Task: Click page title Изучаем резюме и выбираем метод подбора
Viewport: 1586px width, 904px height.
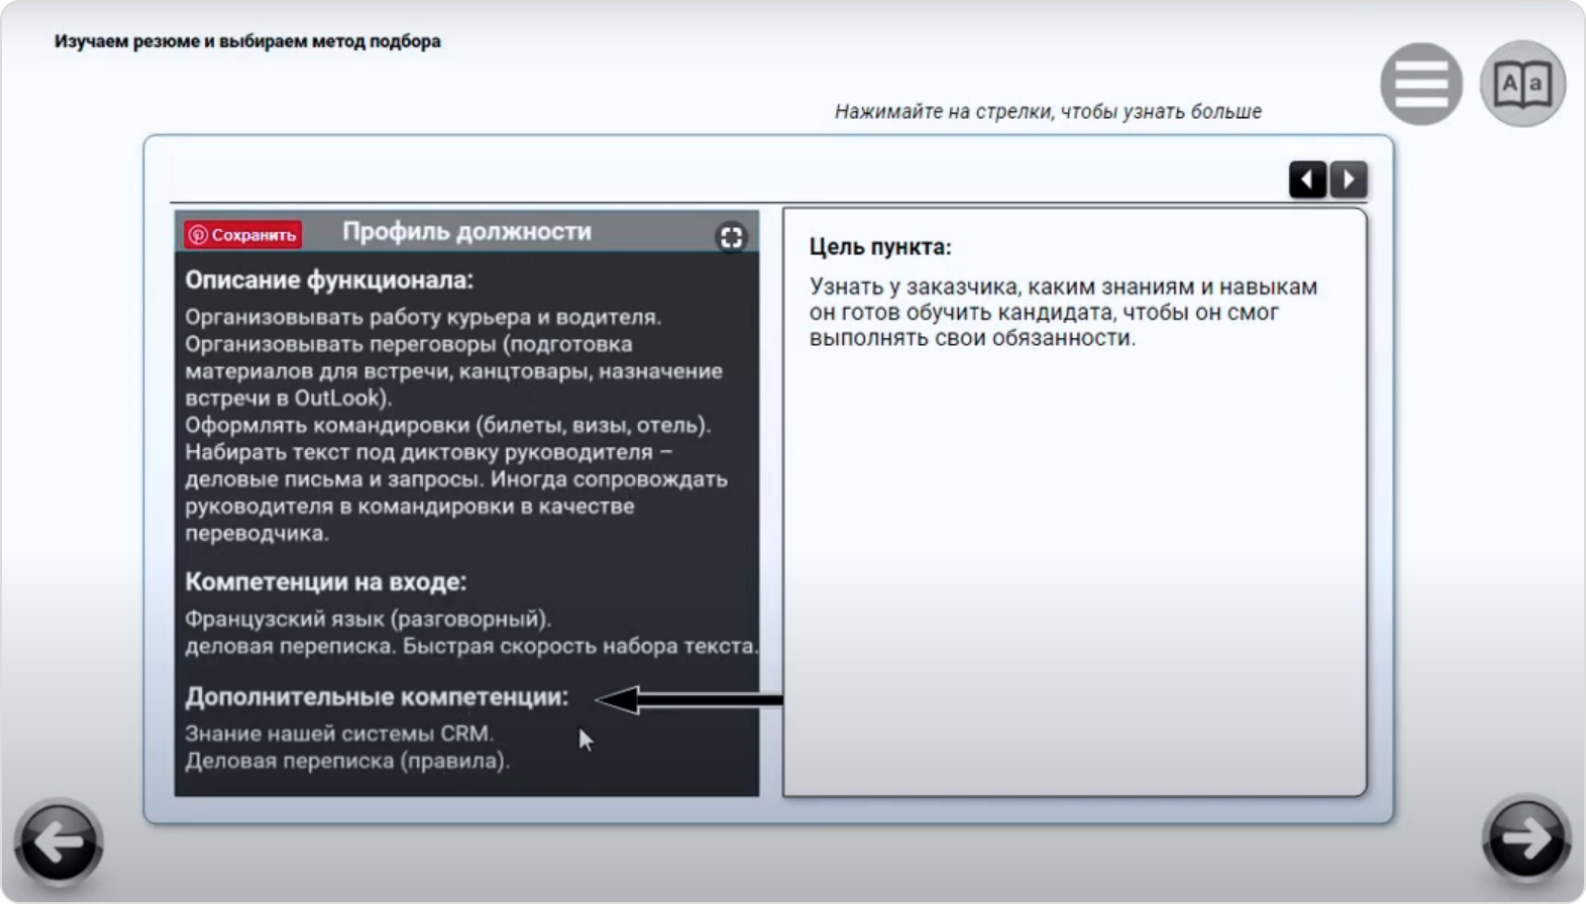Action: point(247,42)
